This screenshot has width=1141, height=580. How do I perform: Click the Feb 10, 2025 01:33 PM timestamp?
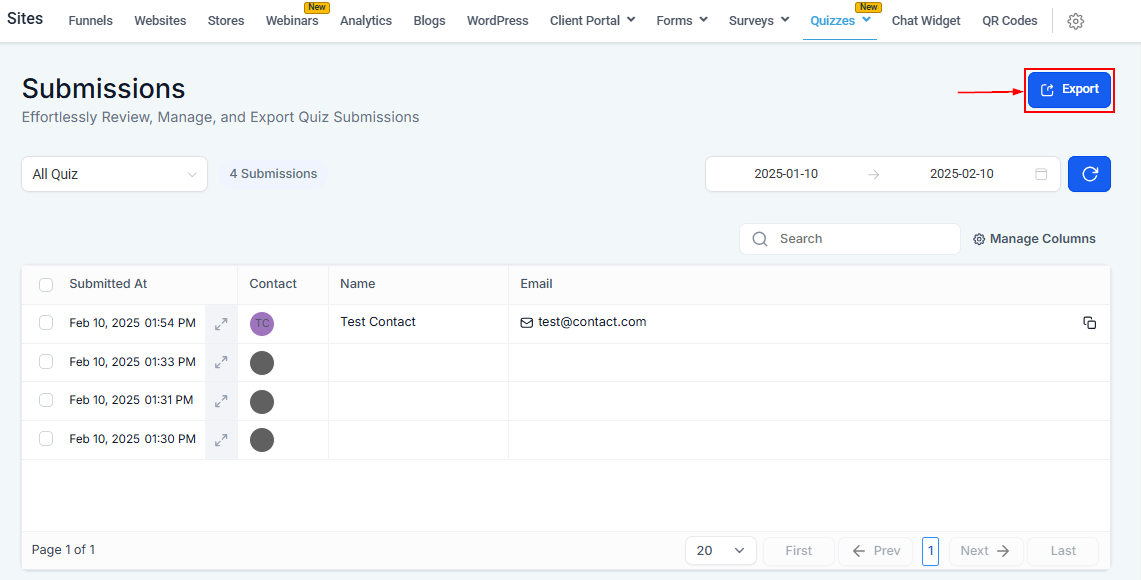132,362
